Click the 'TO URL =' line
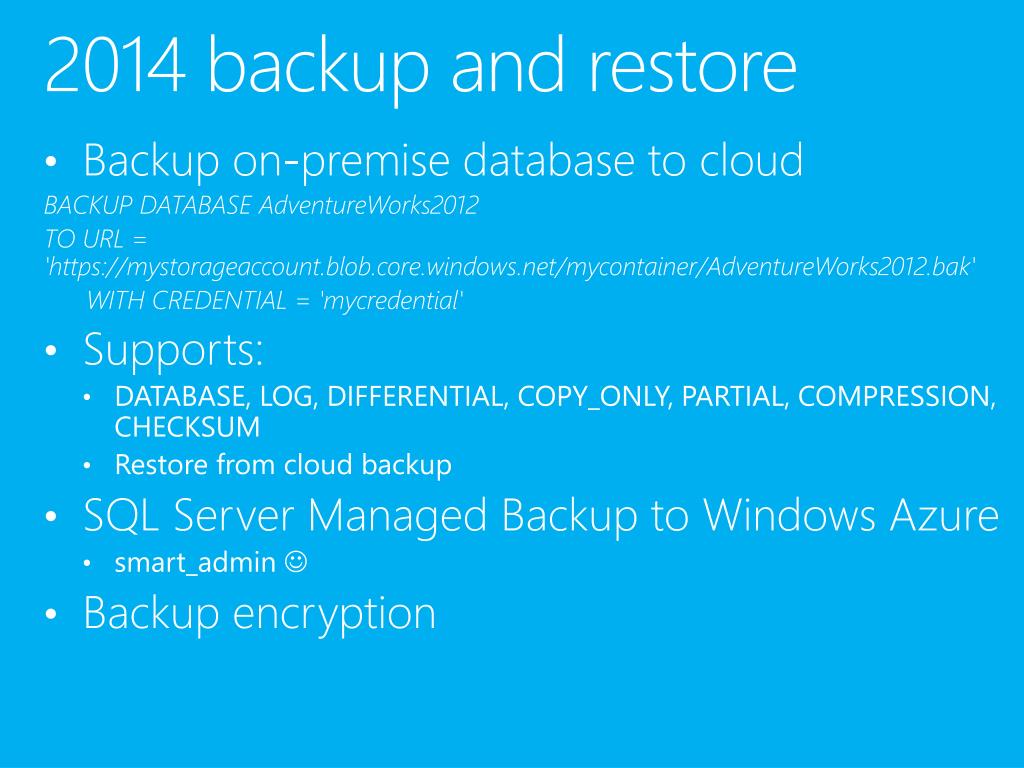This screenshot has width=1024, height=768. (95, 239)
